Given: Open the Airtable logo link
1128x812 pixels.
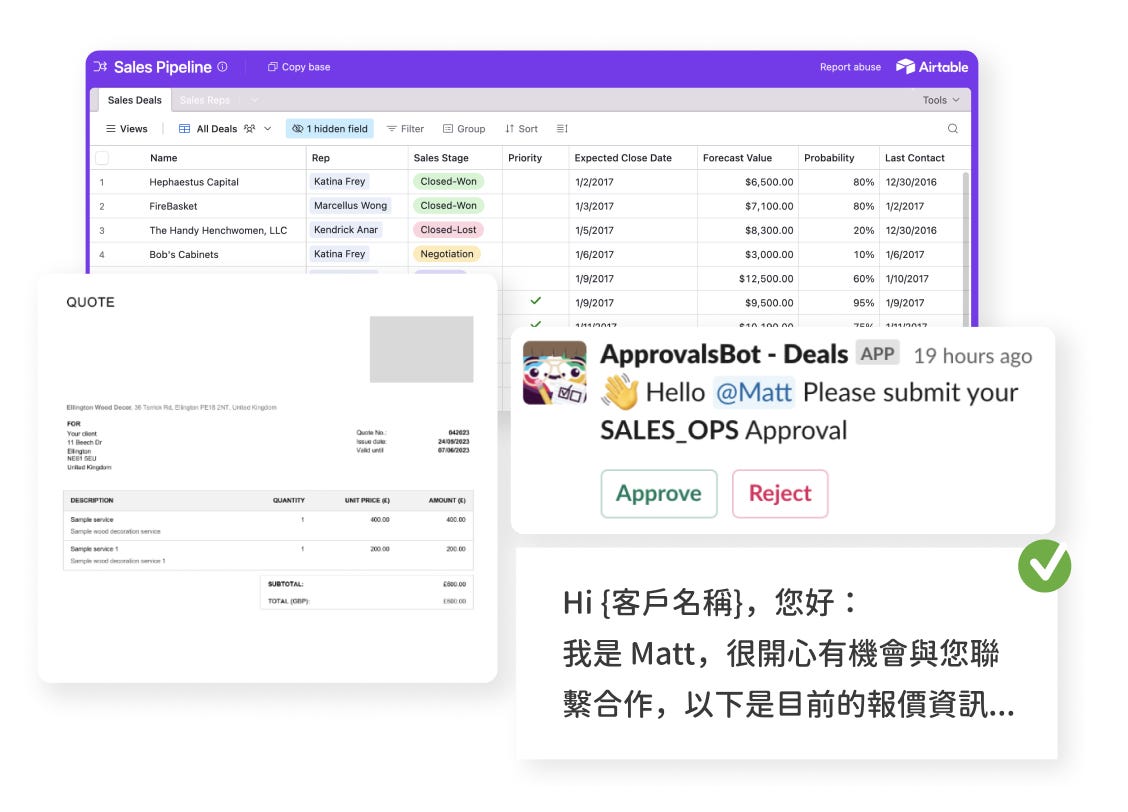Looking at the screenshot, I should click(x=932, y=67).
